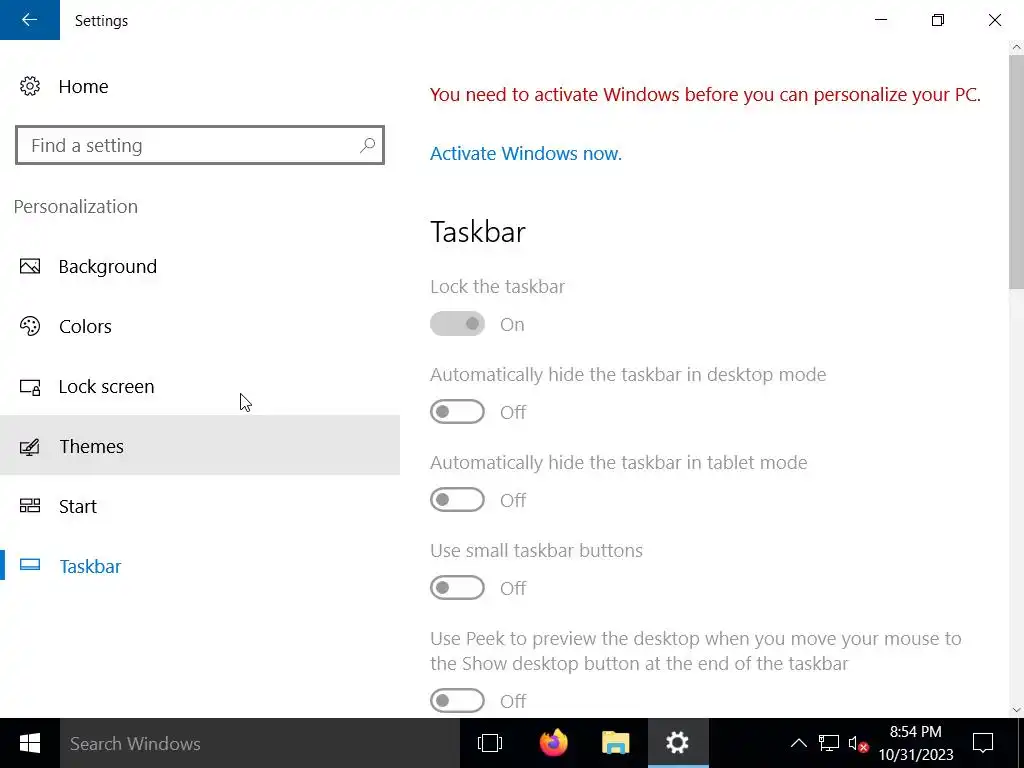1024x768 pixels.
Task: Click the back arrow in Settings
Action: click(x=29, y=20)
